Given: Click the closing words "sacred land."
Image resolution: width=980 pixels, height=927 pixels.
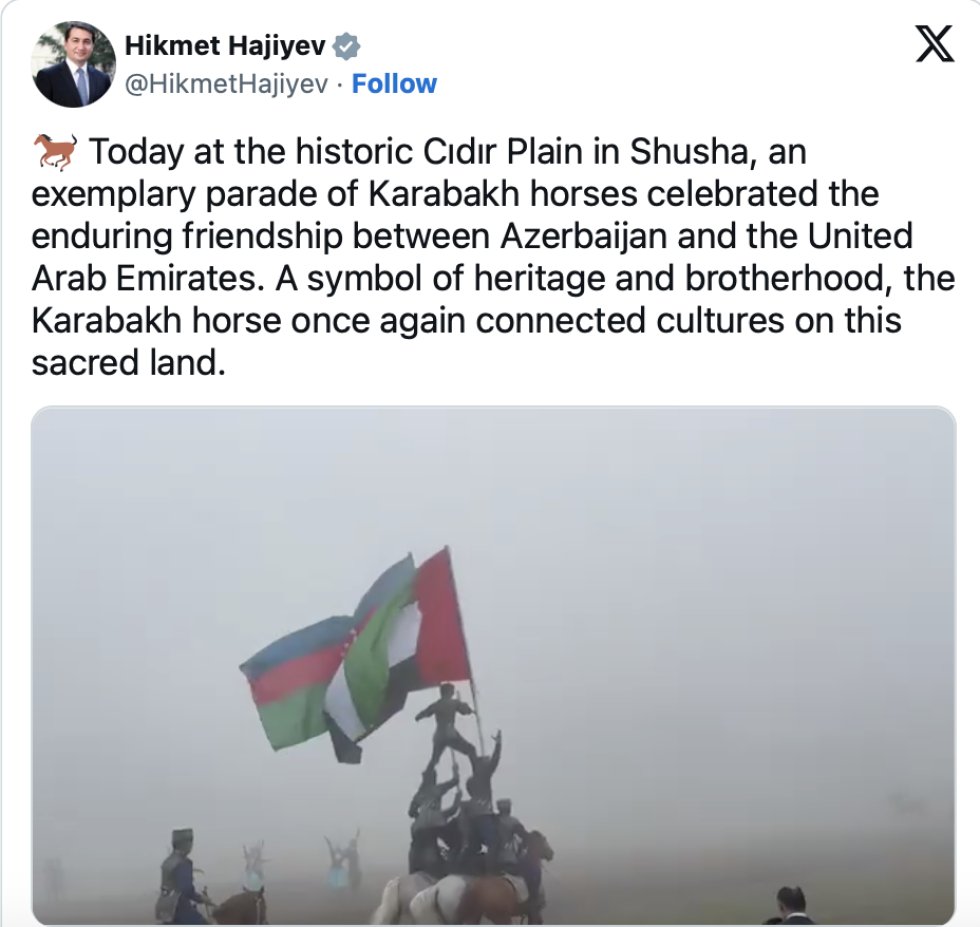Looking at the screenshot, I should [128, 363].
